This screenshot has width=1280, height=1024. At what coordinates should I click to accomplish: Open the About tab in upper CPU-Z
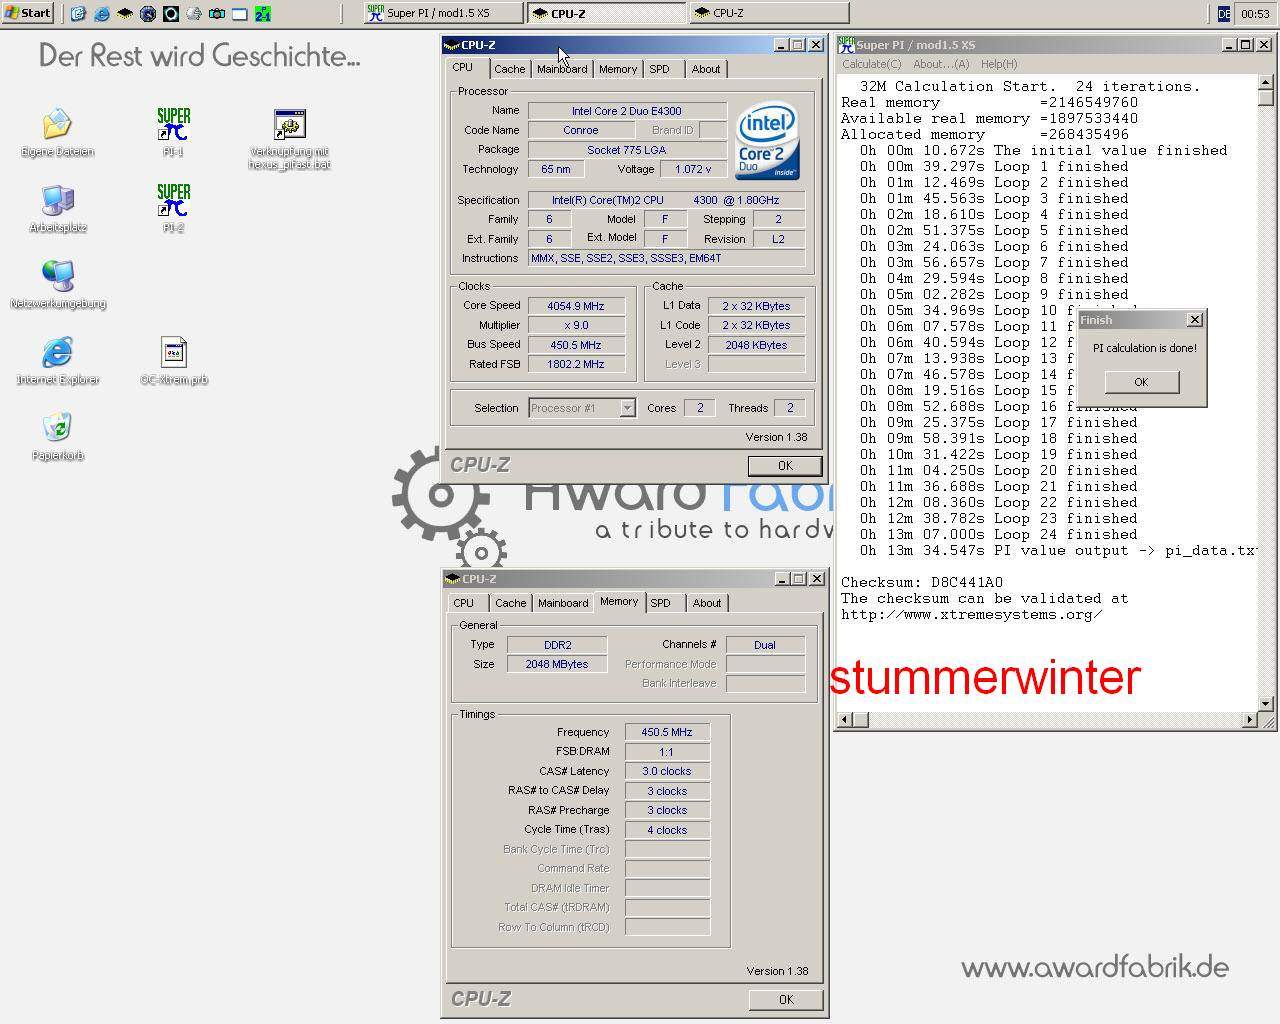pyautogui.click(x=706, y=69)
